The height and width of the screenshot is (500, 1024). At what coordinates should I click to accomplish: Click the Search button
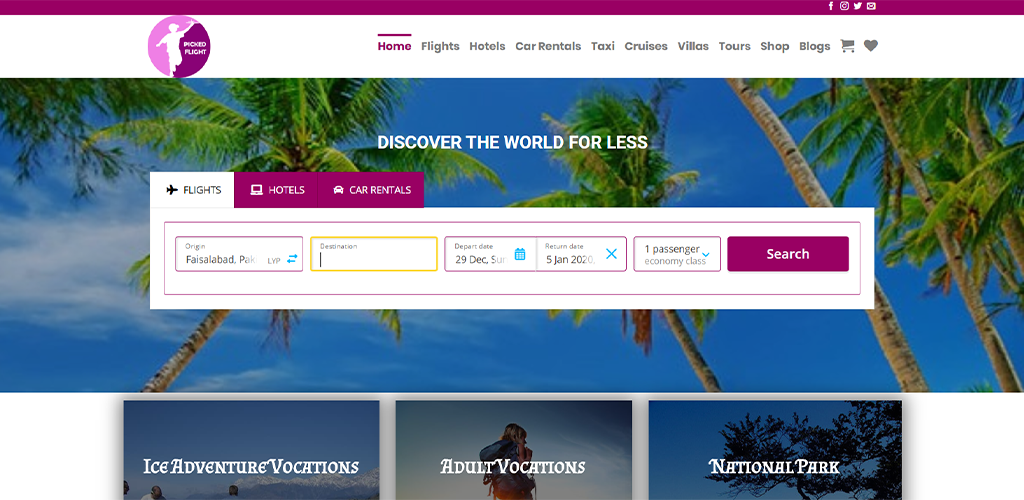point(788,254)
